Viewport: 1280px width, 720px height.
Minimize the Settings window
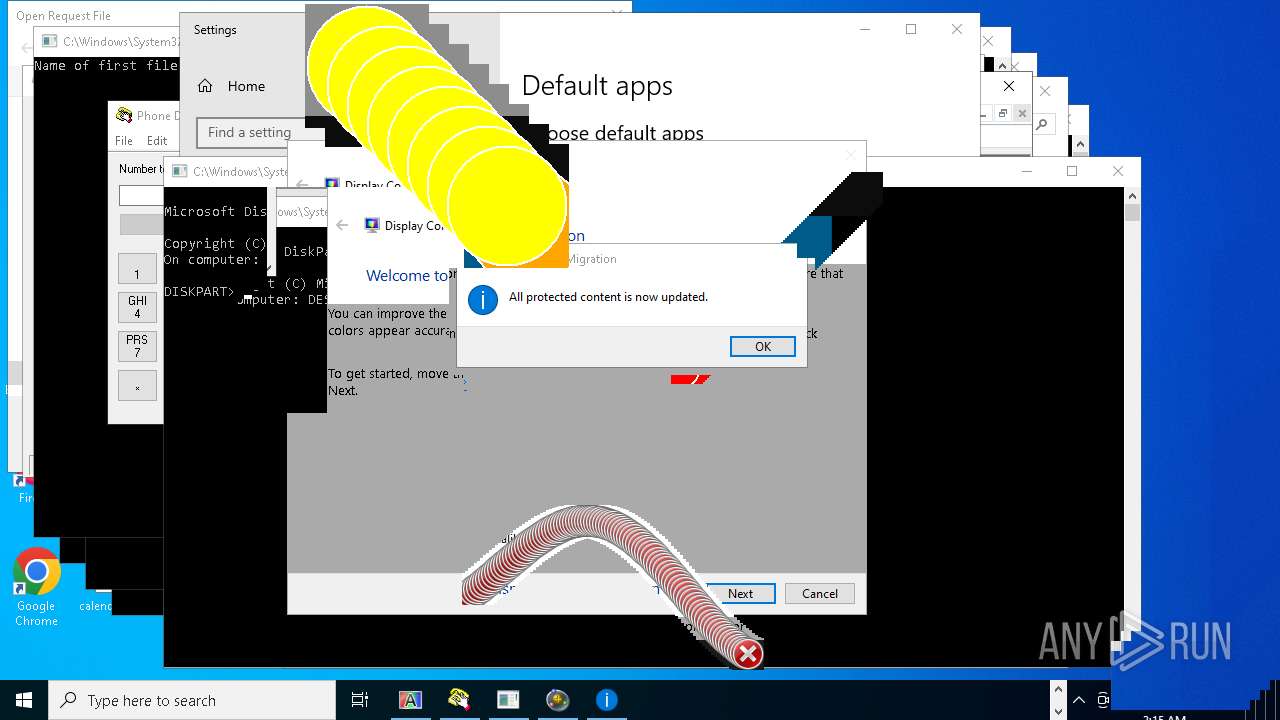[x=865, y=30]
